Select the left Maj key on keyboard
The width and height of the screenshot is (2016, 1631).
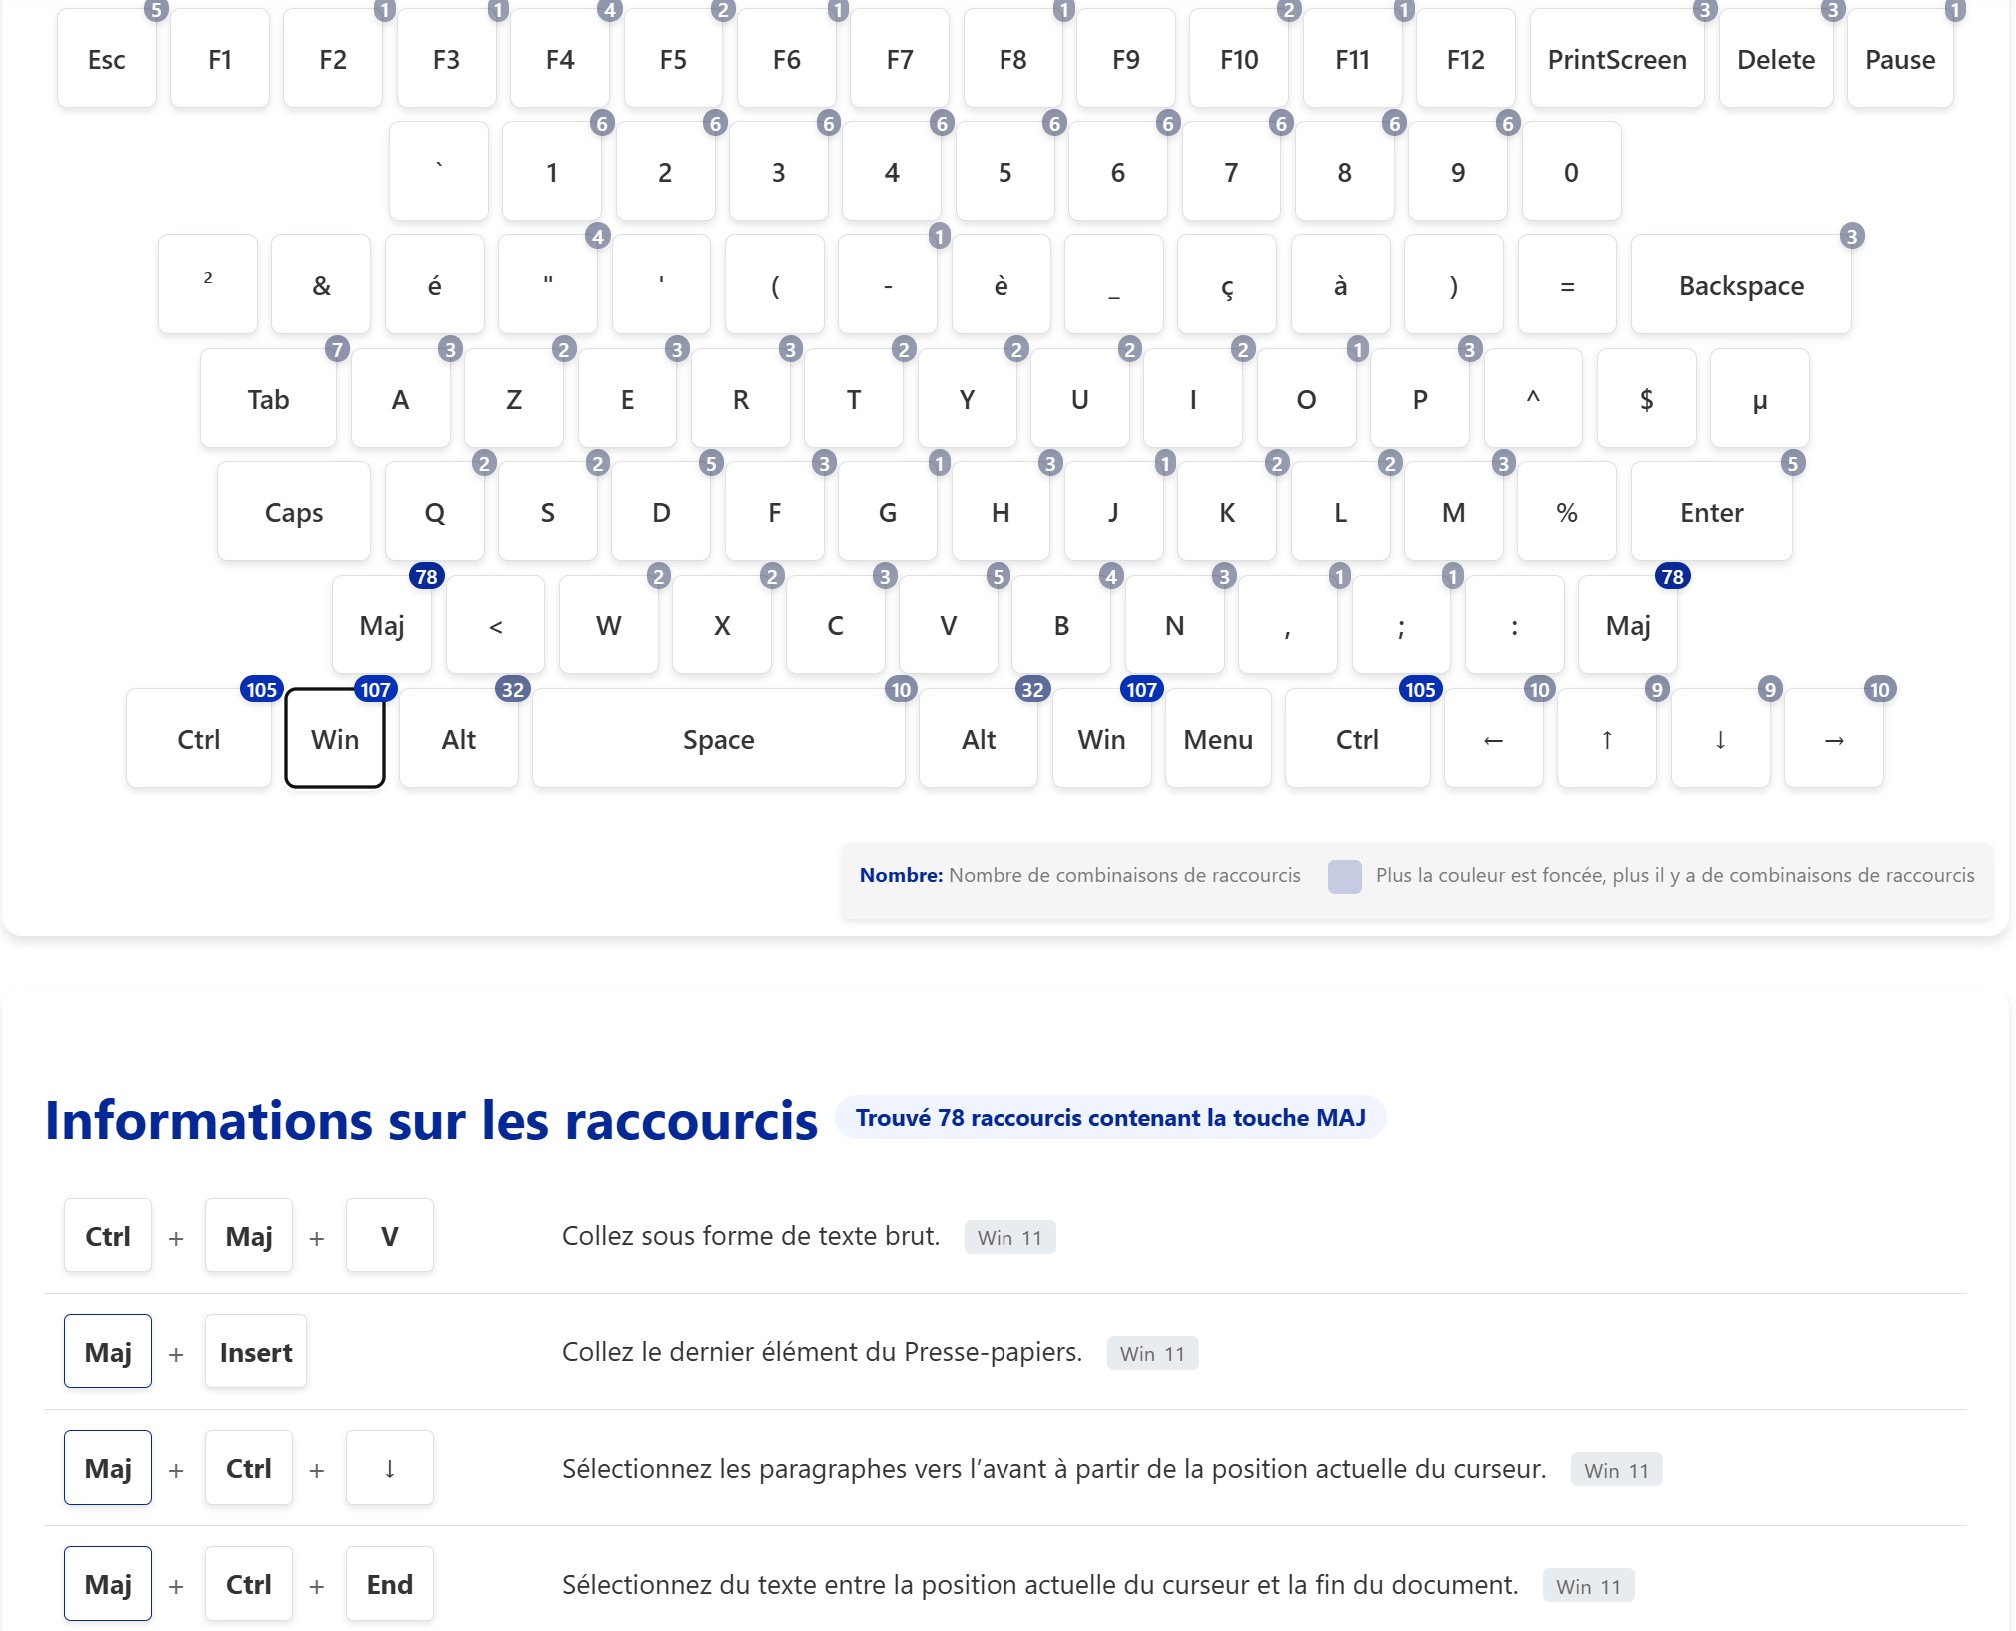click(382, 625)
